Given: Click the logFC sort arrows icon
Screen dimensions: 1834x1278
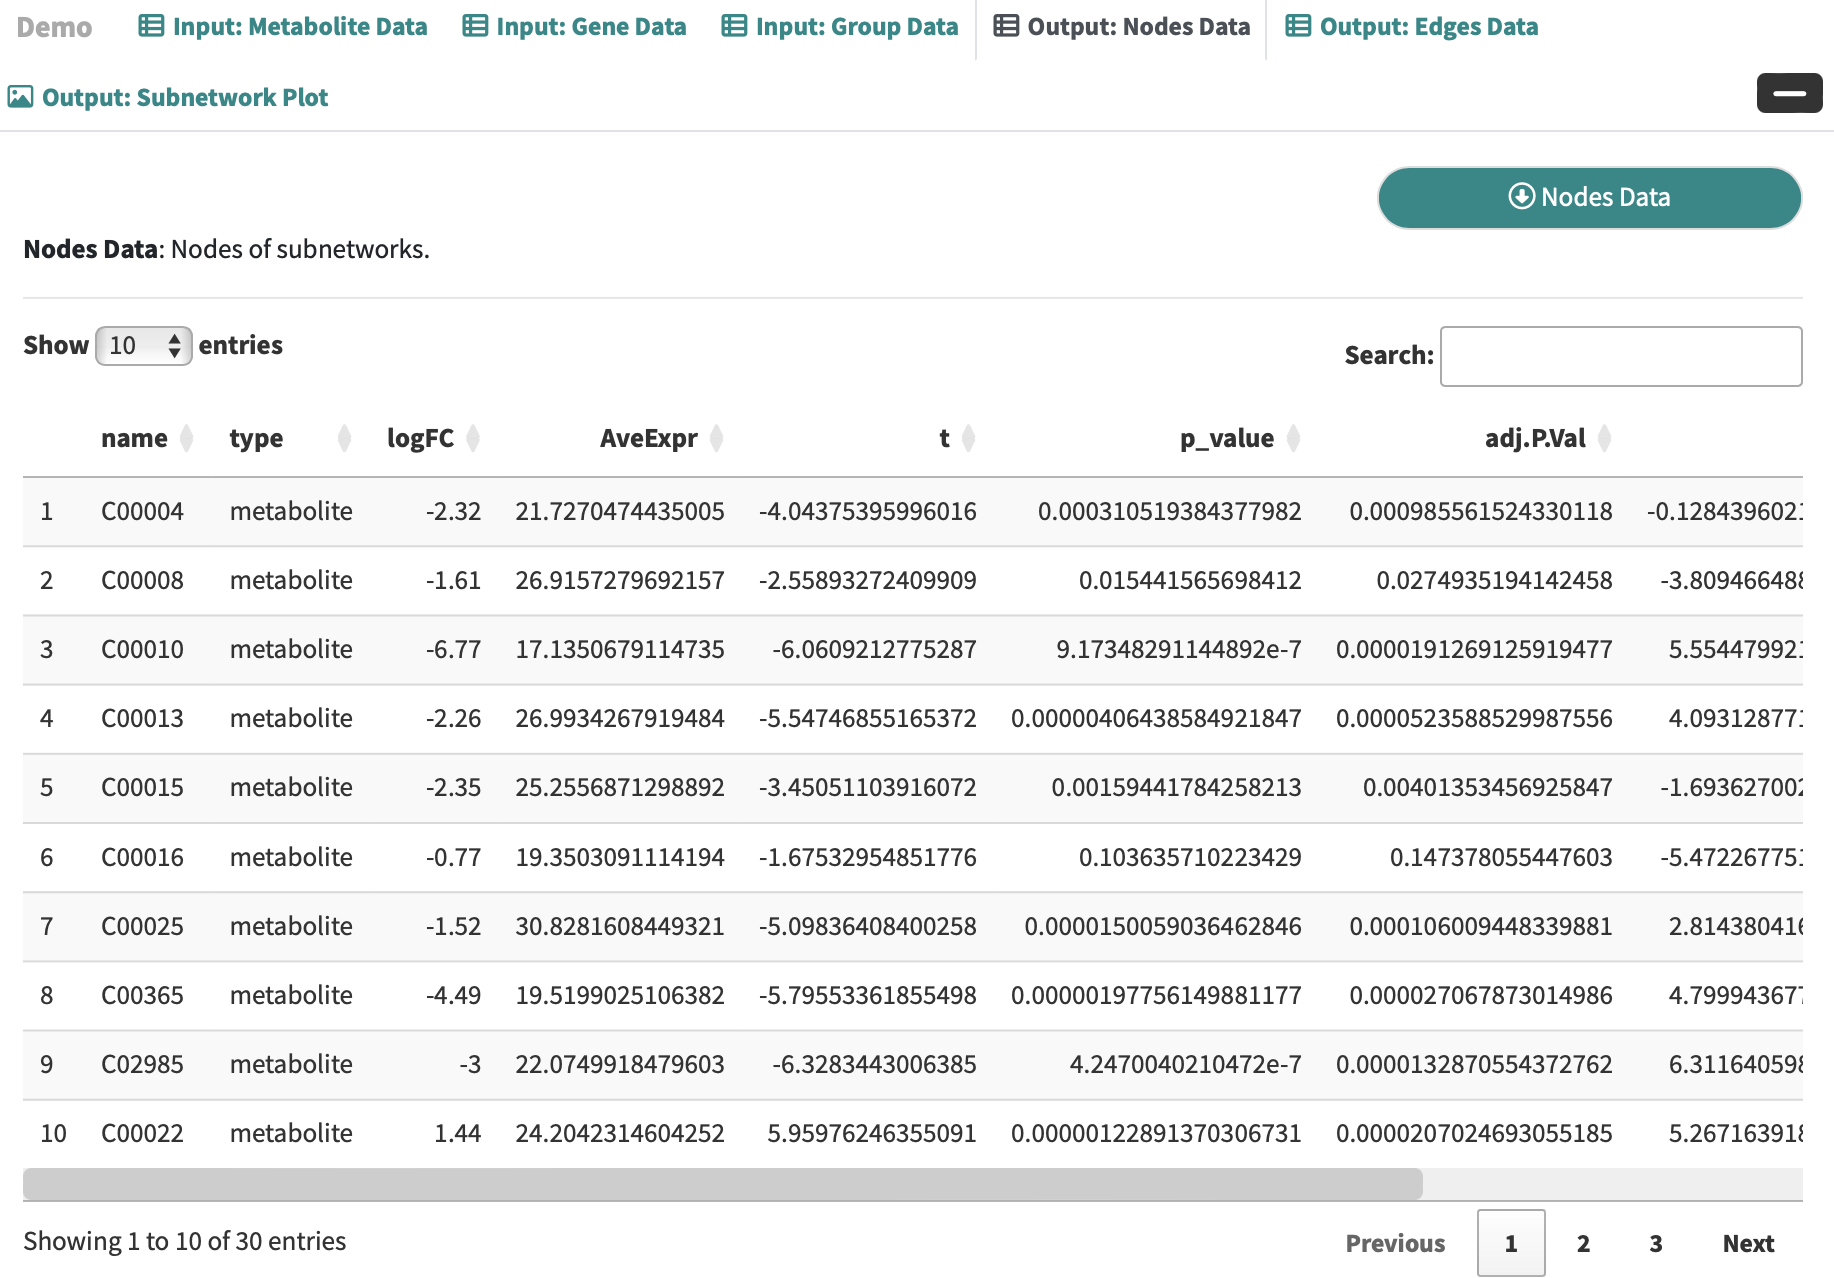Looking at the screenshot, I should pyautogui.click(x=473, y=439).
